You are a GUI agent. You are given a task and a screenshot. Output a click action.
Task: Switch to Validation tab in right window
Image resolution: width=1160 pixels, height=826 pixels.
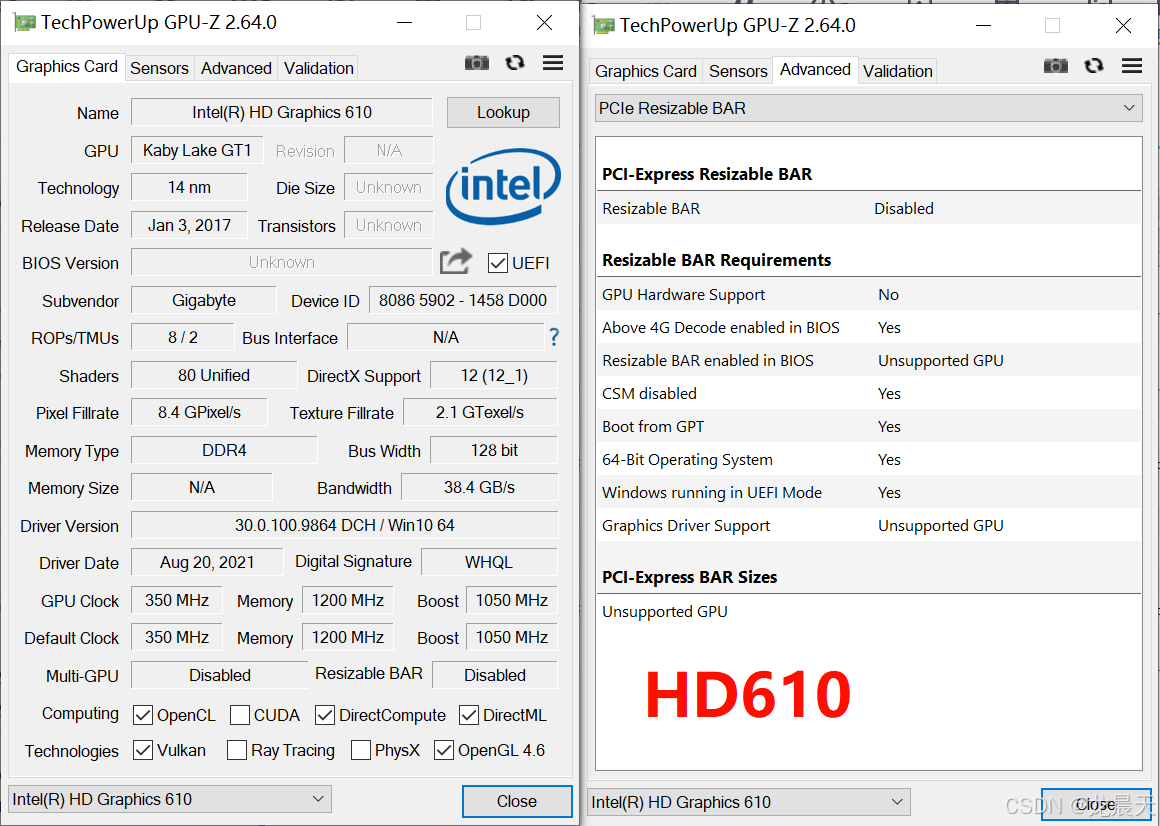(897, 71)
